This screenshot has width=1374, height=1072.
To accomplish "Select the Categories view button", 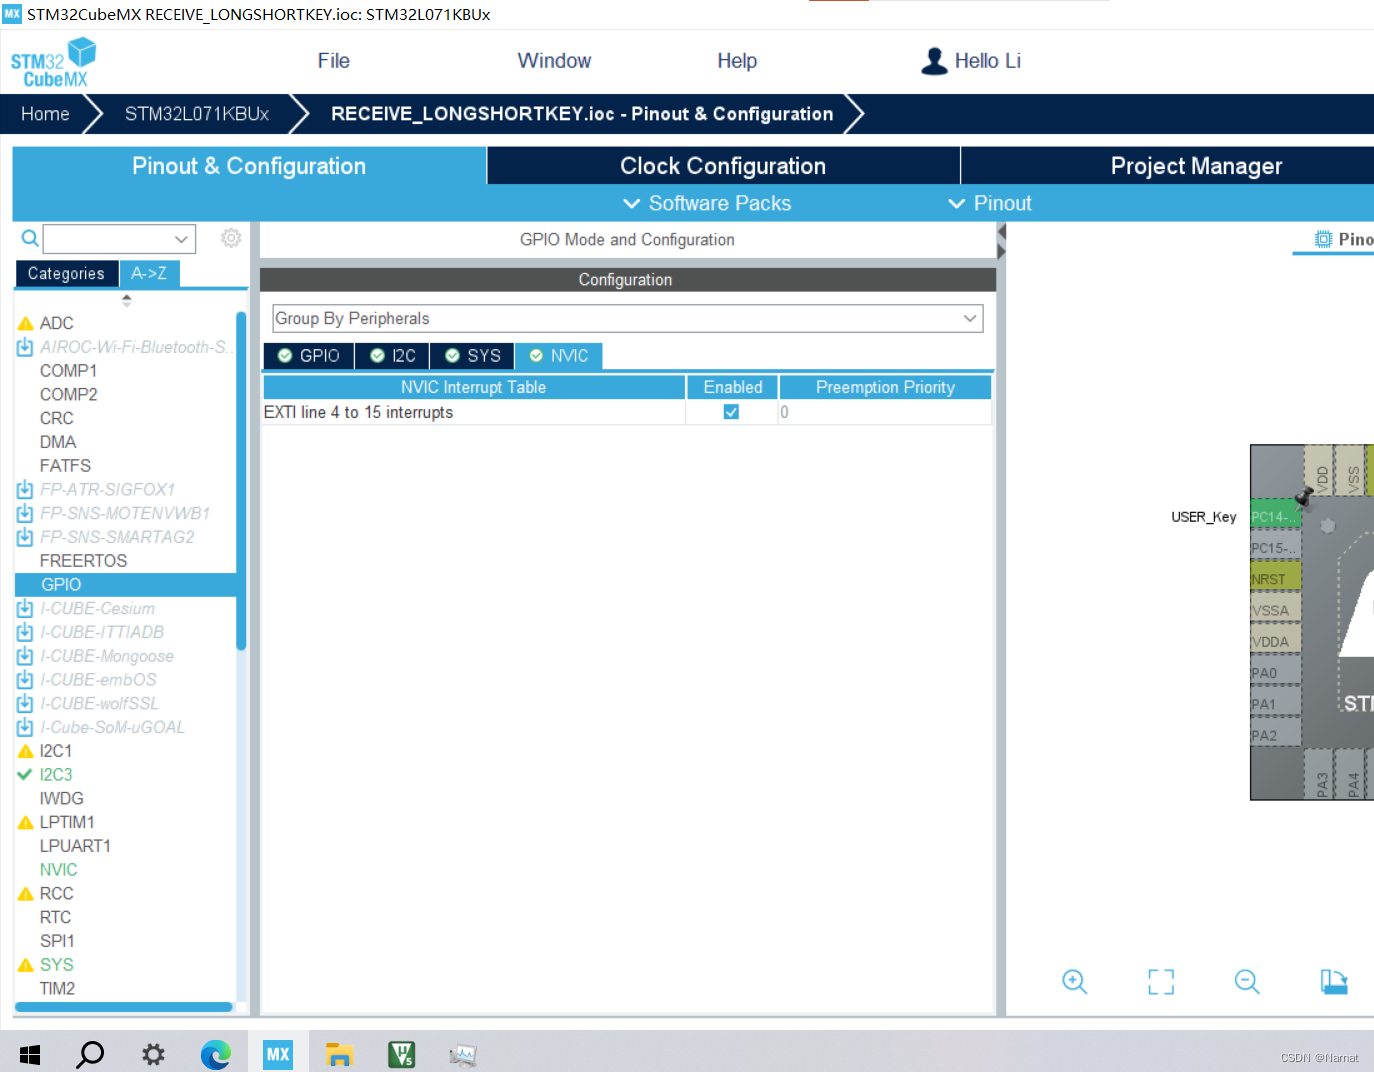I will (x=66, y=274).
